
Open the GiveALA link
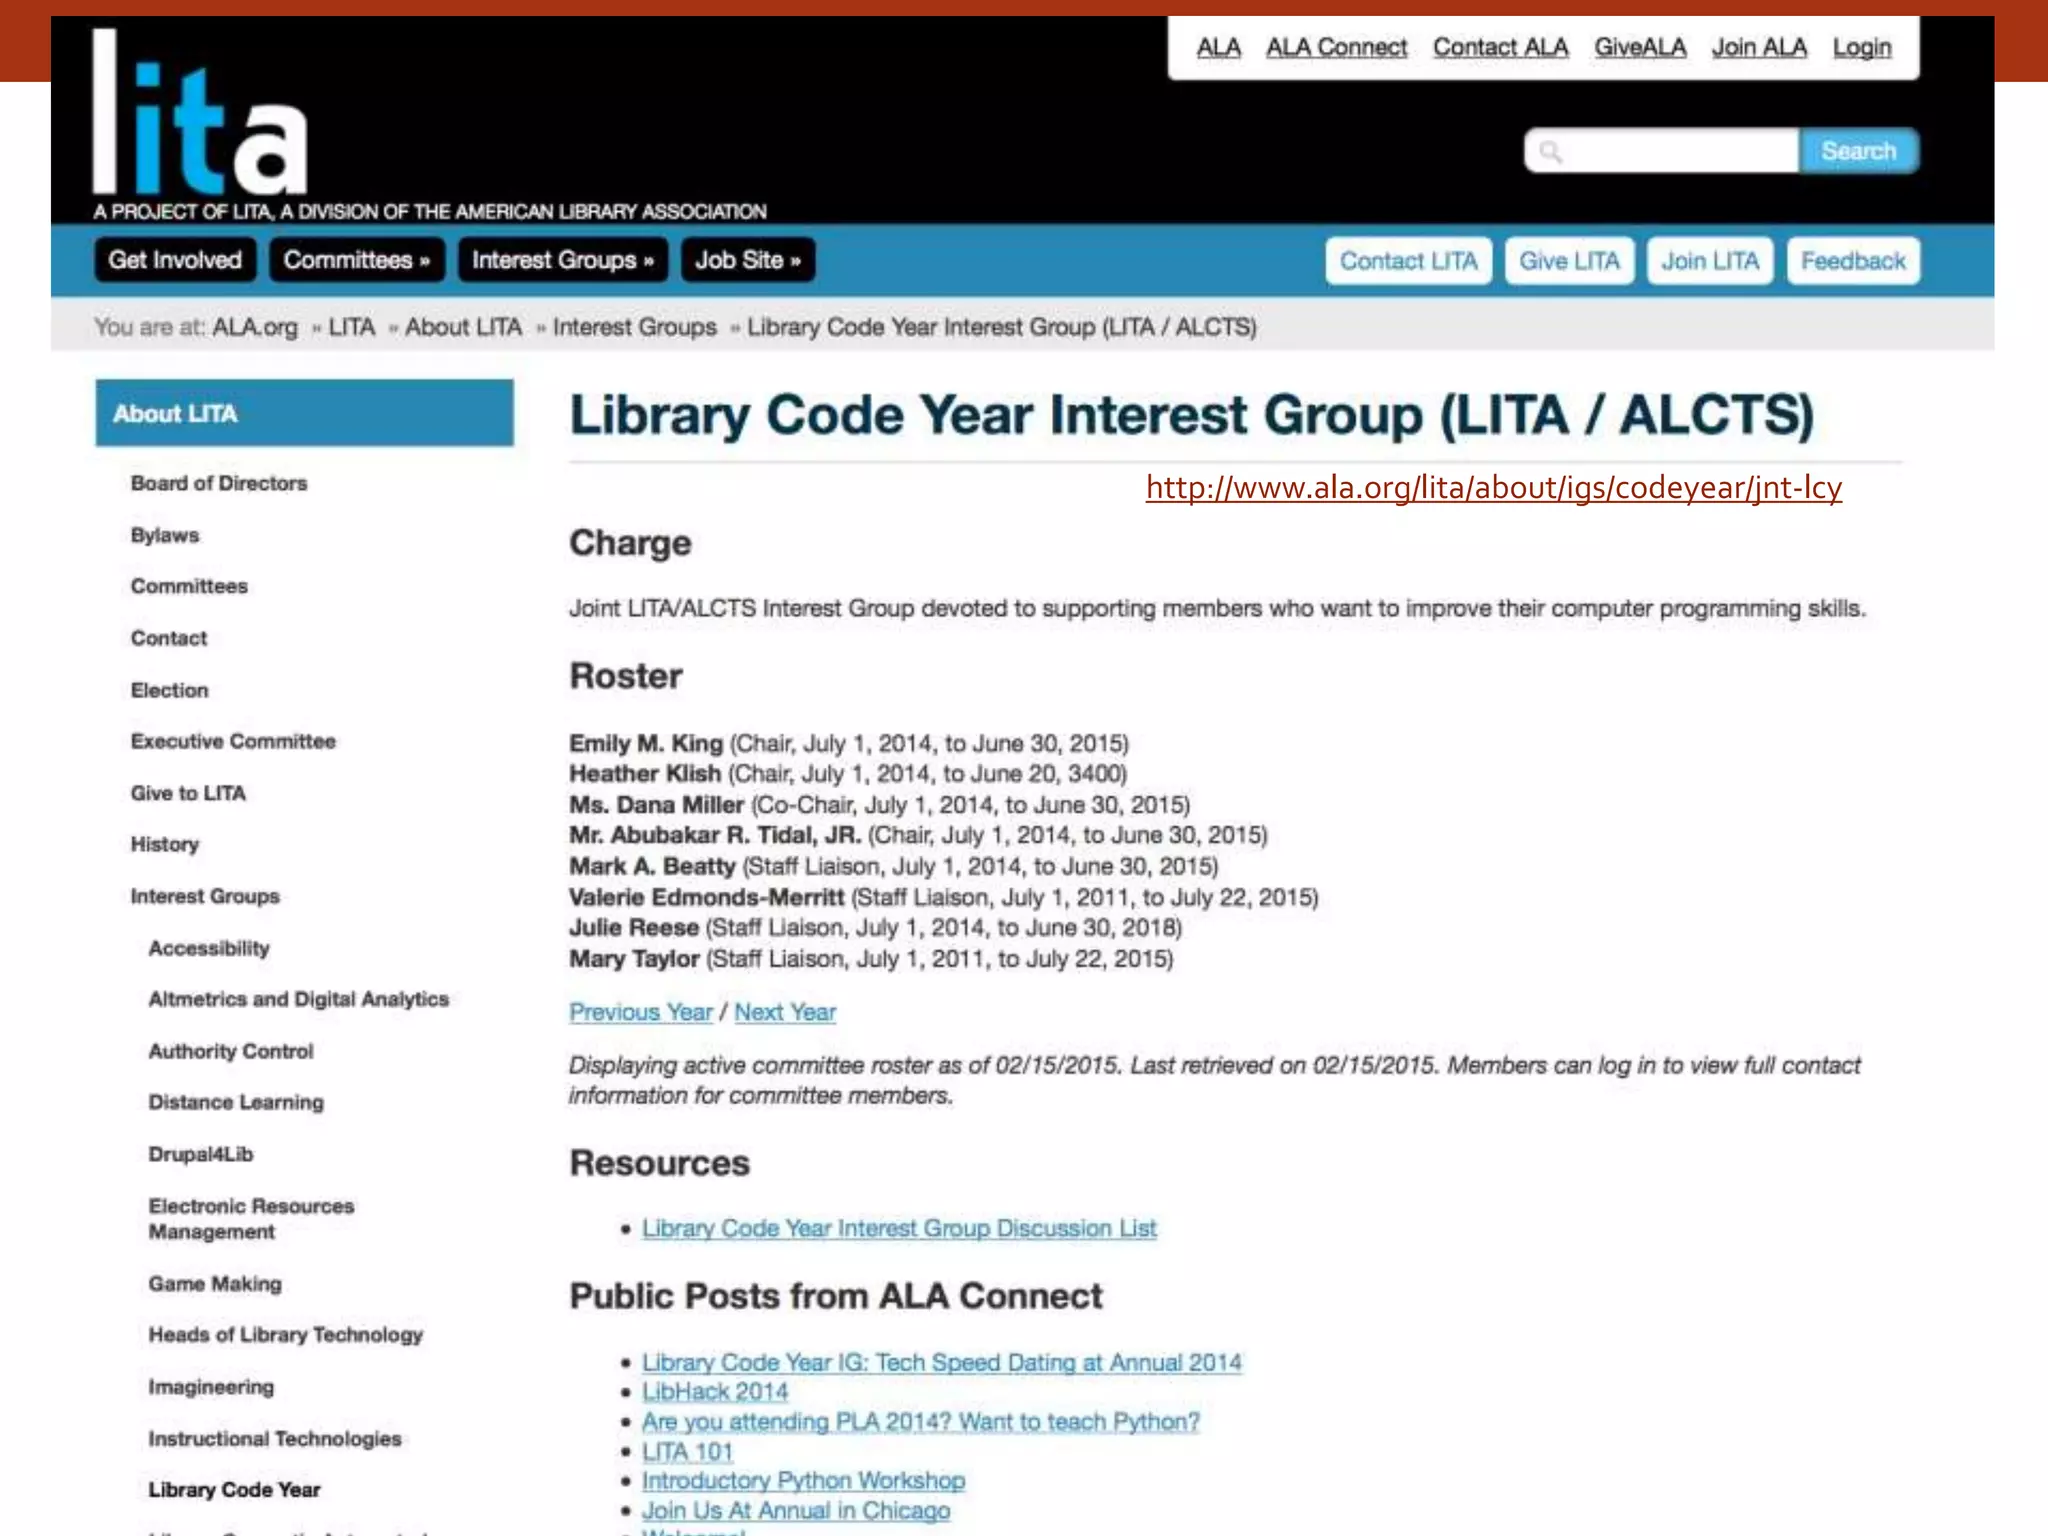pyautogui.click(x=1640, y=47)
